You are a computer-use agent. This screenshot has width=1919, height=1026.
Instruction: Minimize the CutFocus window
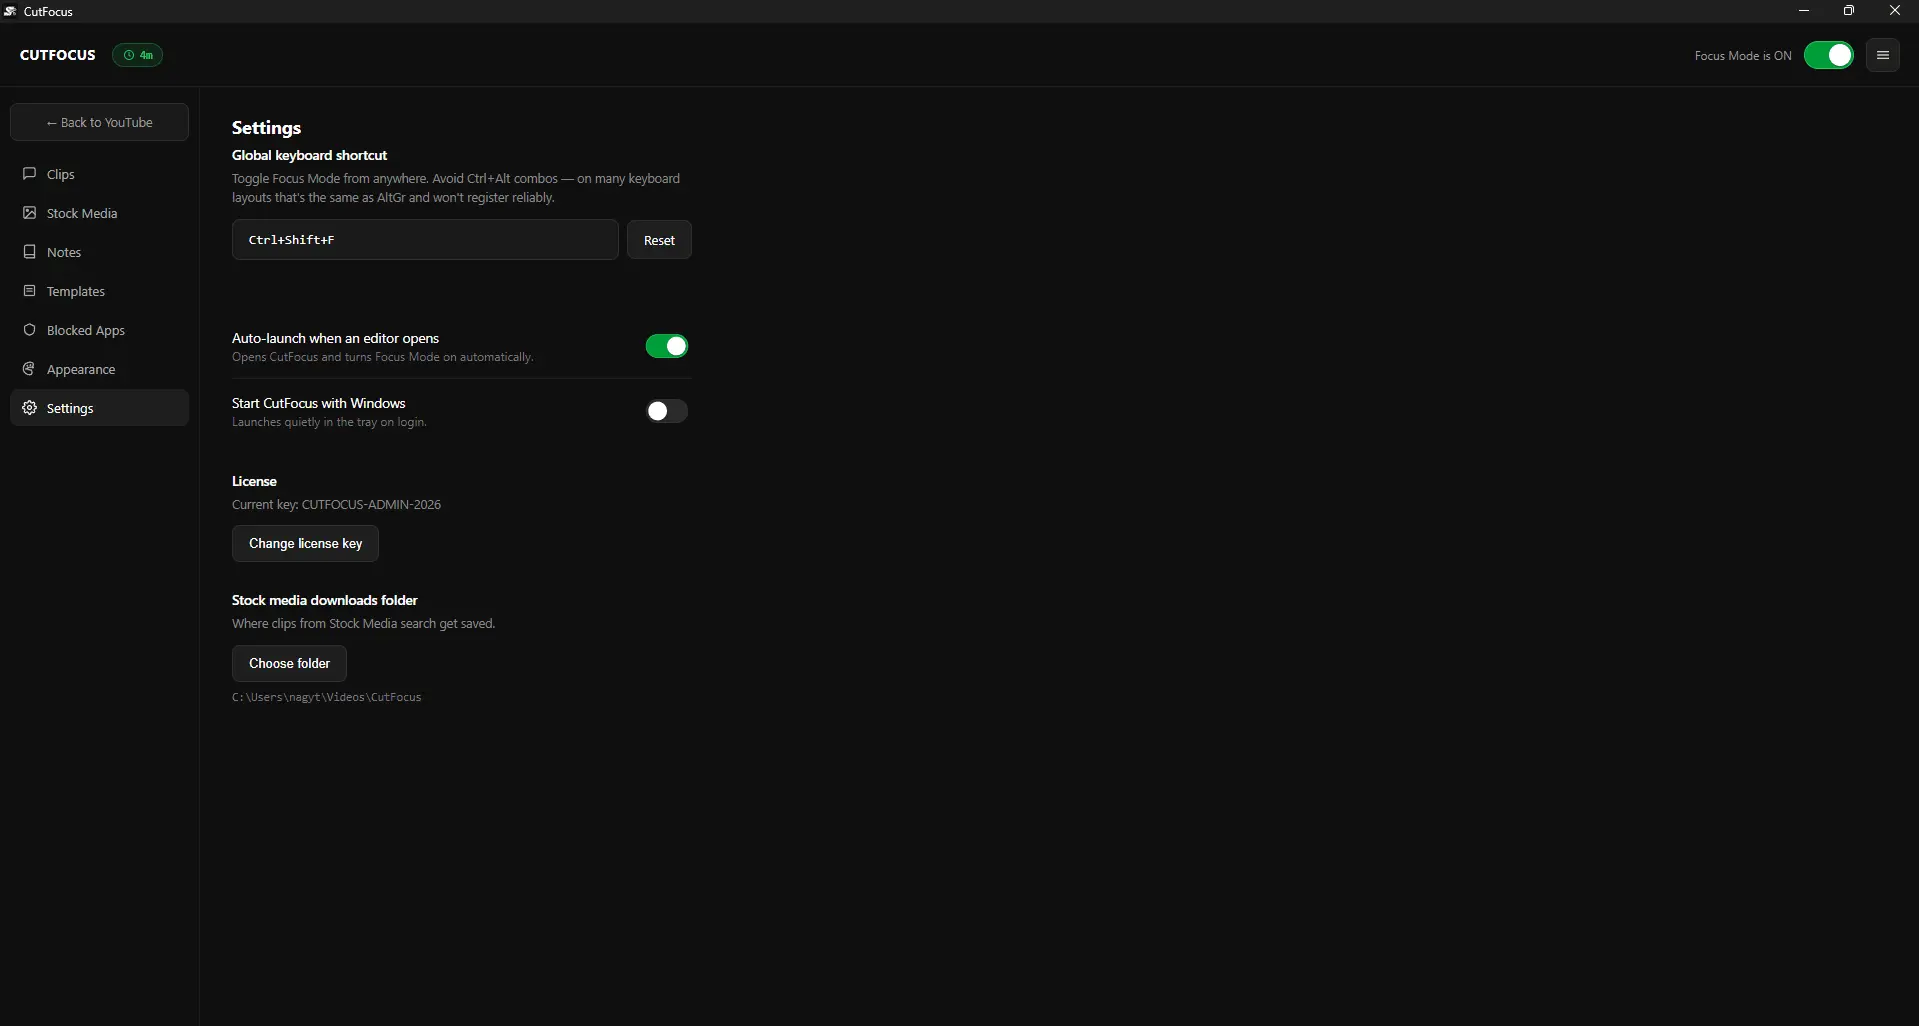[1804, 11]
